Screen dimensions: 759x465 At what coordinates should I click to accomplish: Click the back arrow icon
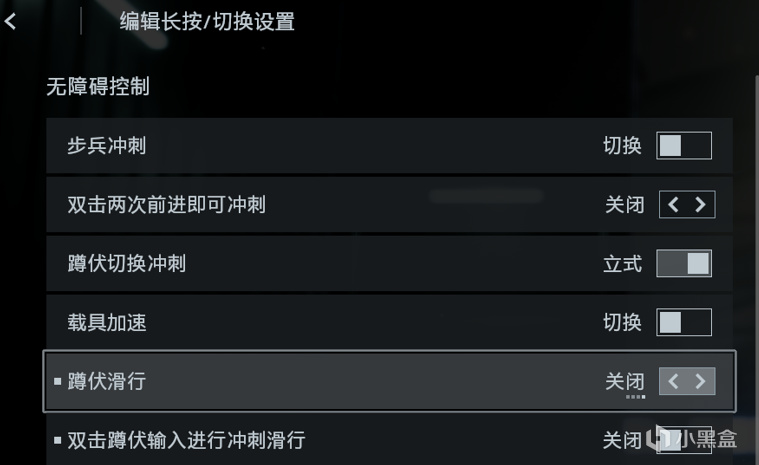pos(11,21)
